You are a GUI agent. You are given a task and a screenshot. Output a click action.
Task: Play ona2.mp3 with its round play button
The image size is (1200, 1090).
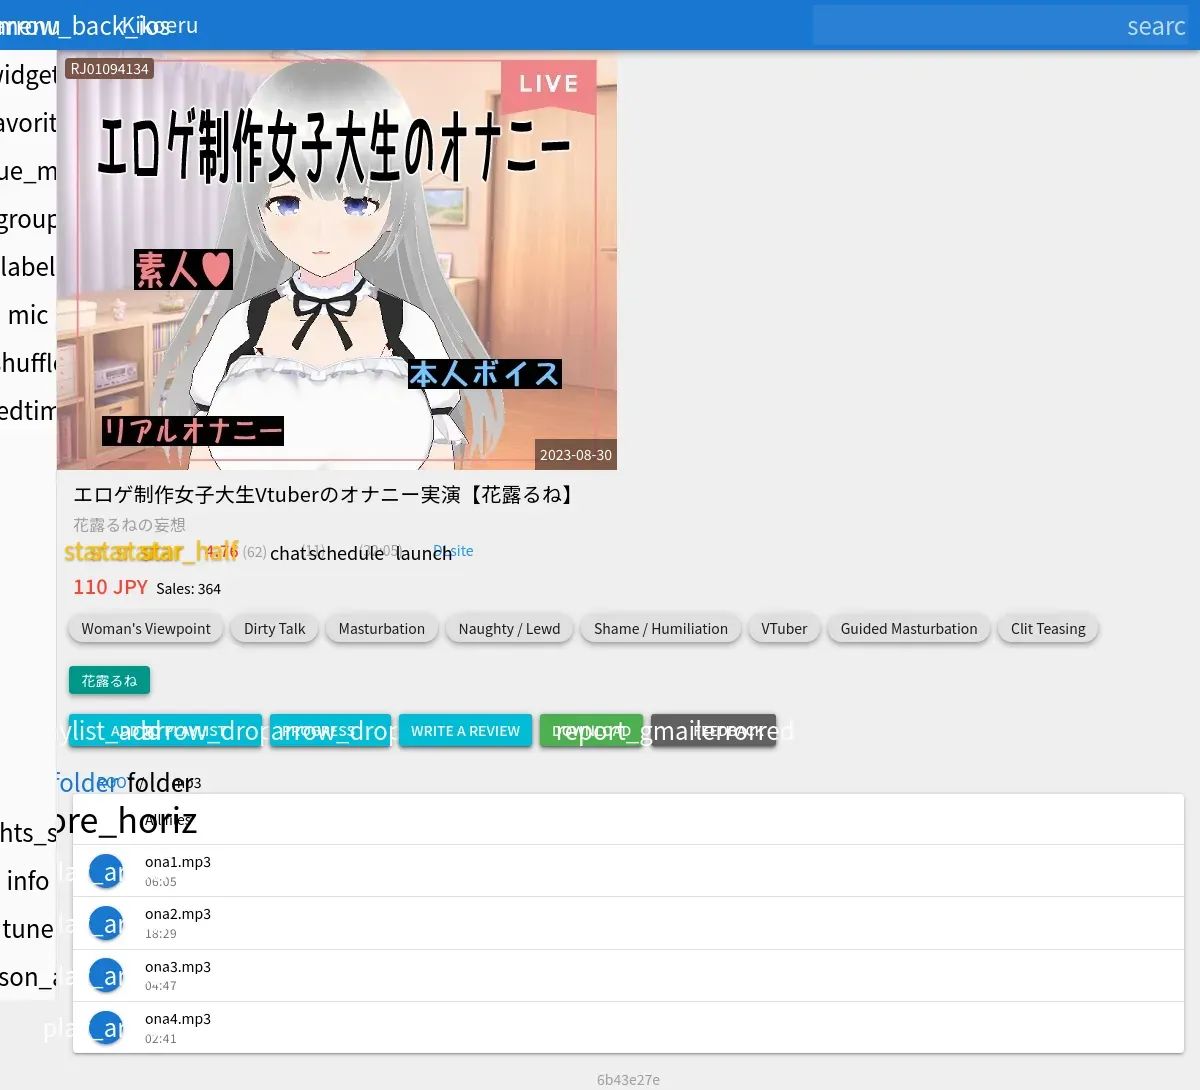tap(106, 924)
